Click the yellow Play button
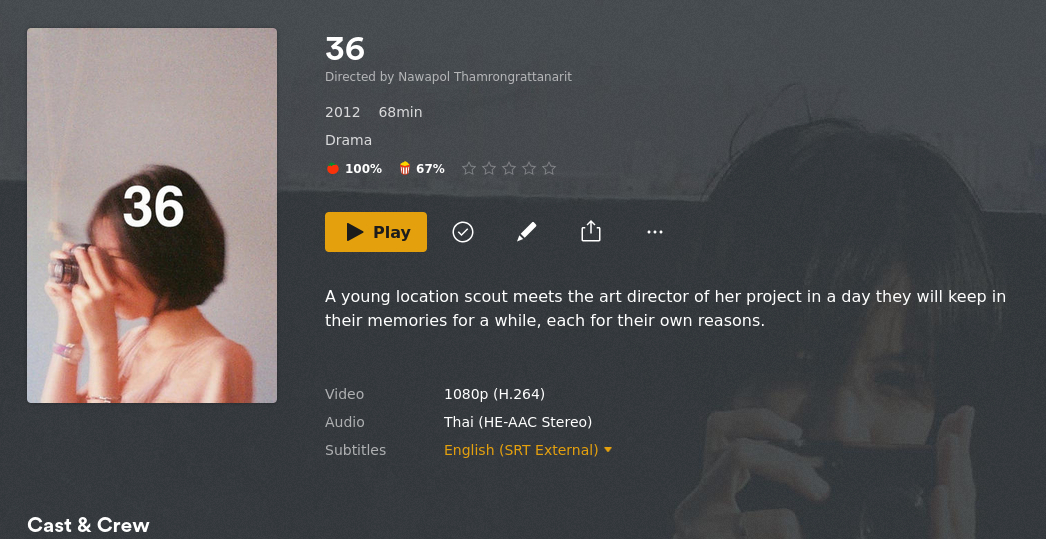The width and height of the screenshot is (1046, 539). (x=376, y=232)
